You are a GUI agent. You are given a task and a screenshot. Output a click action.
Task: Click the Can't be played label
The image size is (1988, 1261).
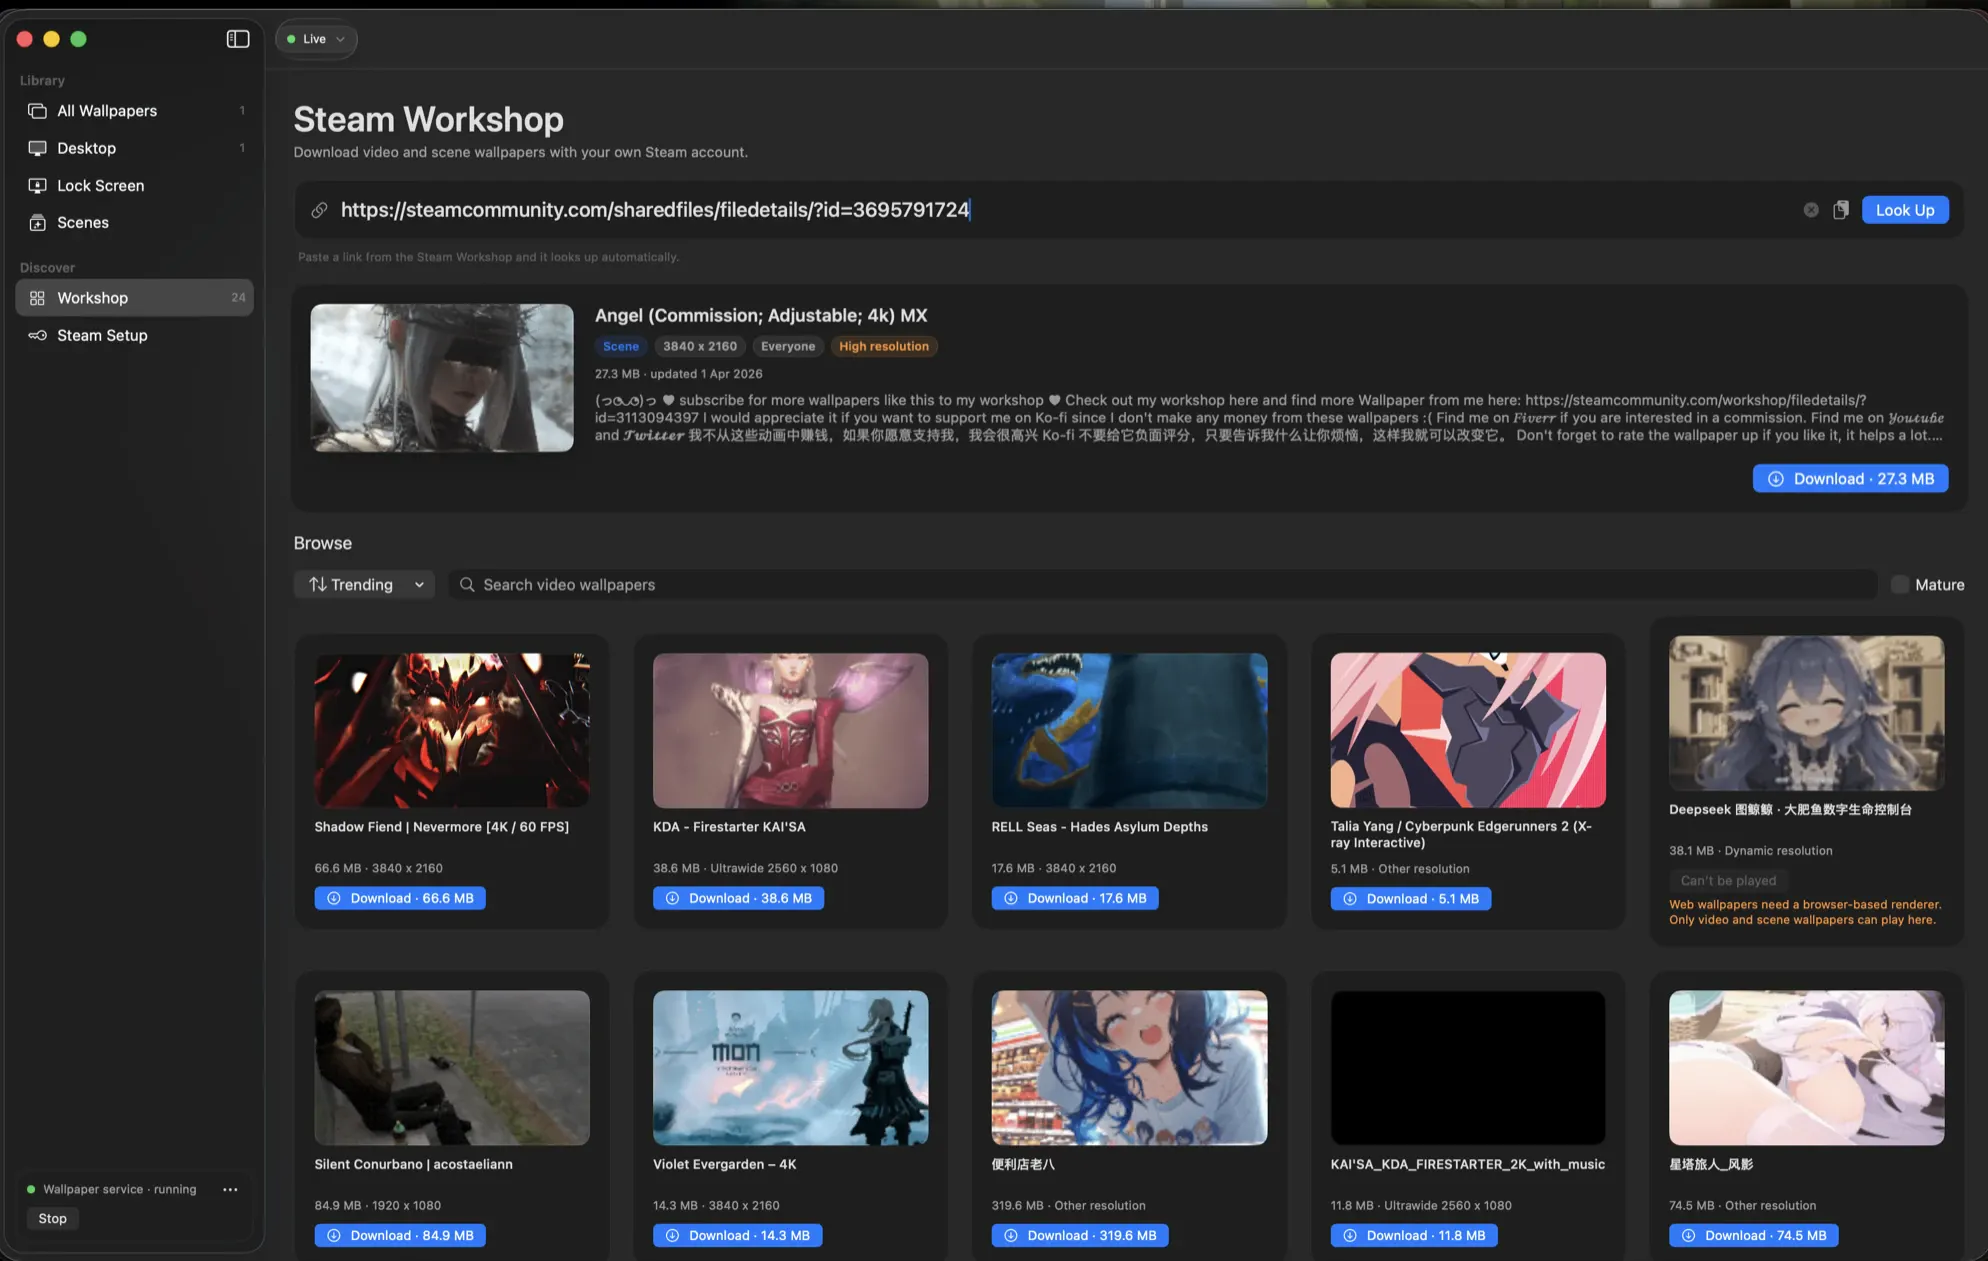pos(1728,880)
